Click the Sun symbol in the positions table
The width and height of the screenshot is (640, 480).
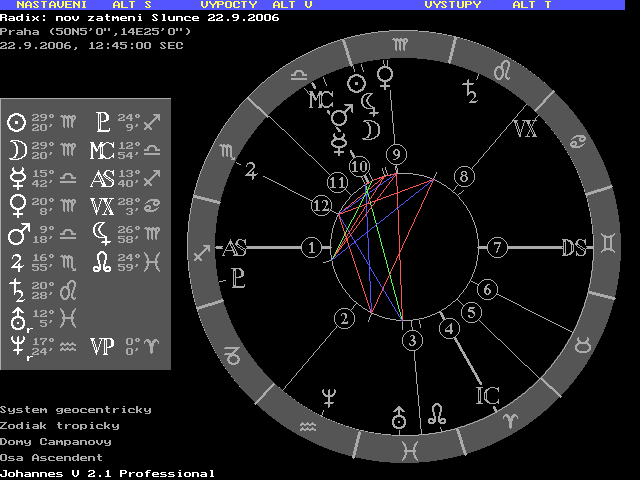pyautogui.click(x=16, y=123)
